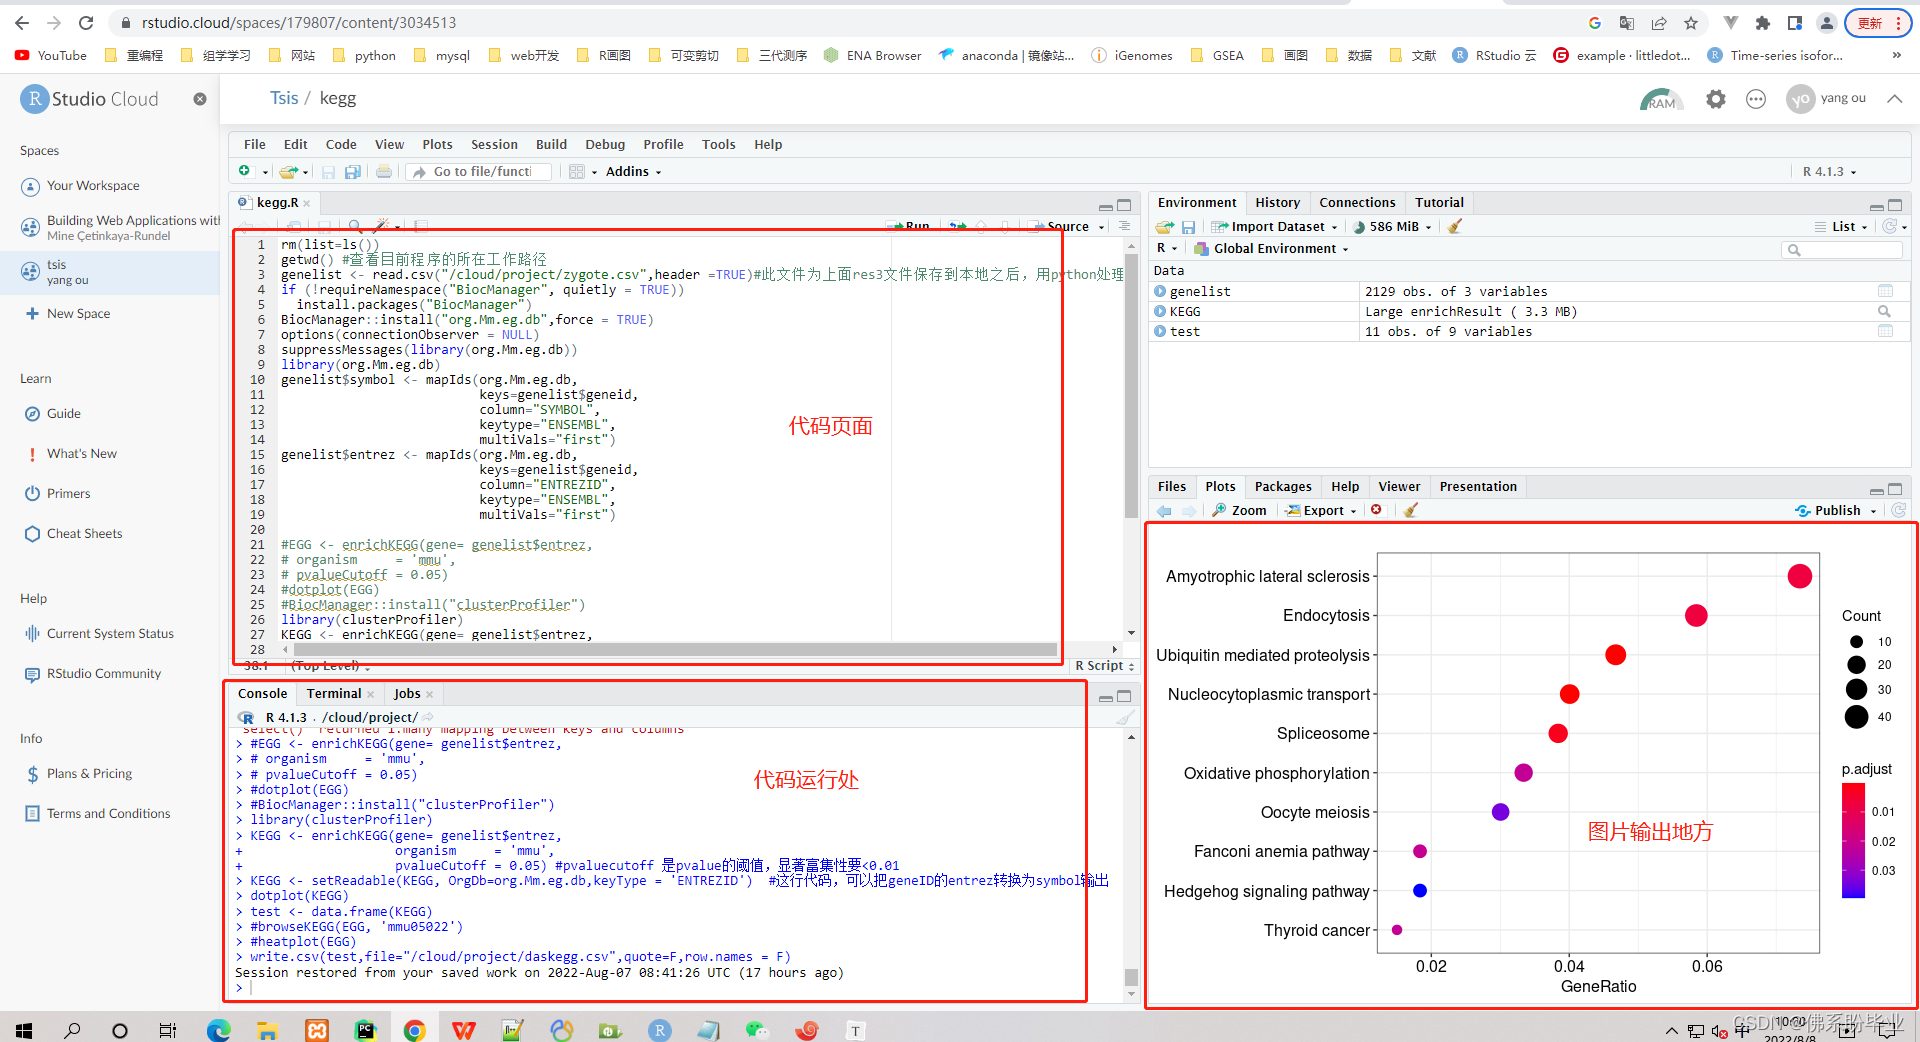Switch to the History tab
1920x1042 pixels.
pos(1278,202)
